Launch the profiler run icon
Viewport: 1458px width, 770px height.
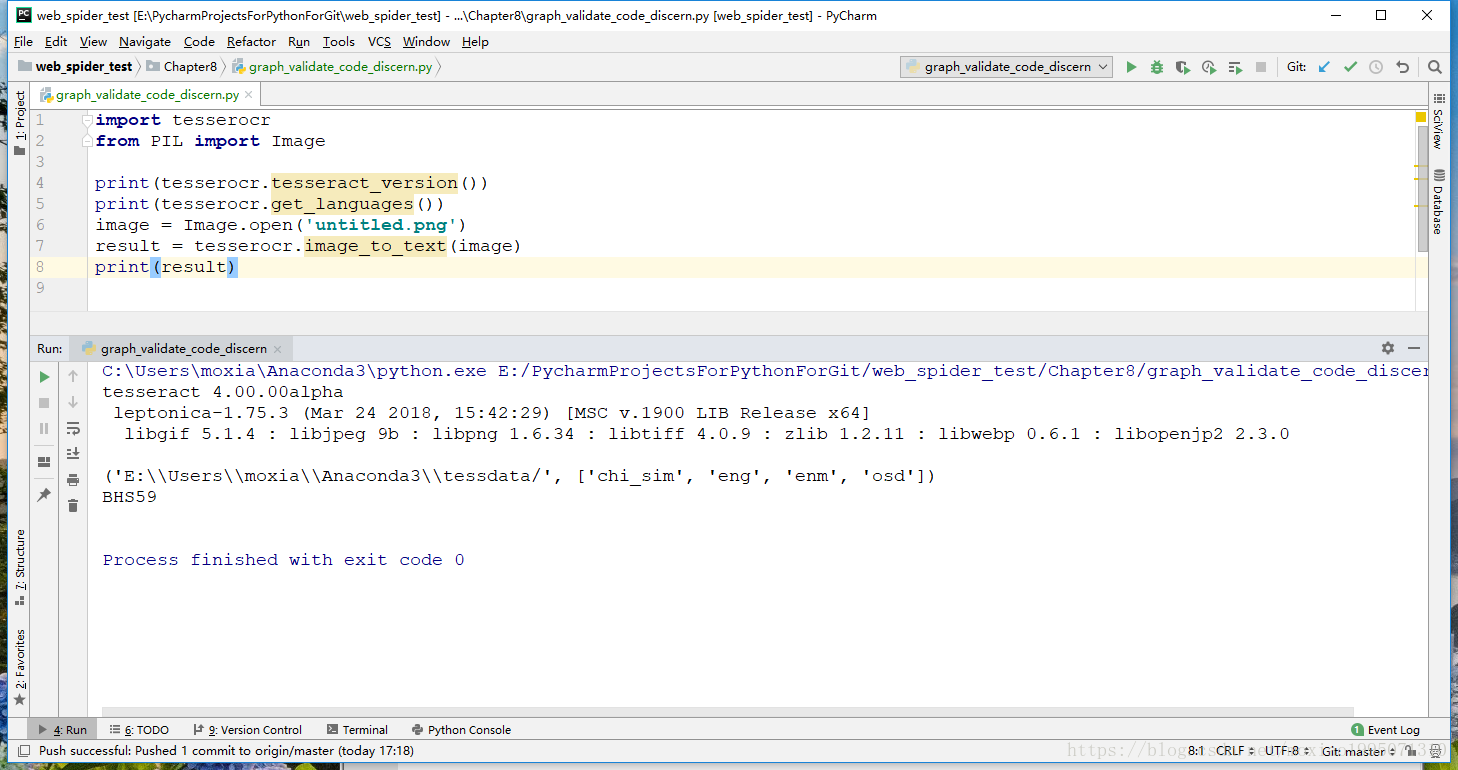1209,67
